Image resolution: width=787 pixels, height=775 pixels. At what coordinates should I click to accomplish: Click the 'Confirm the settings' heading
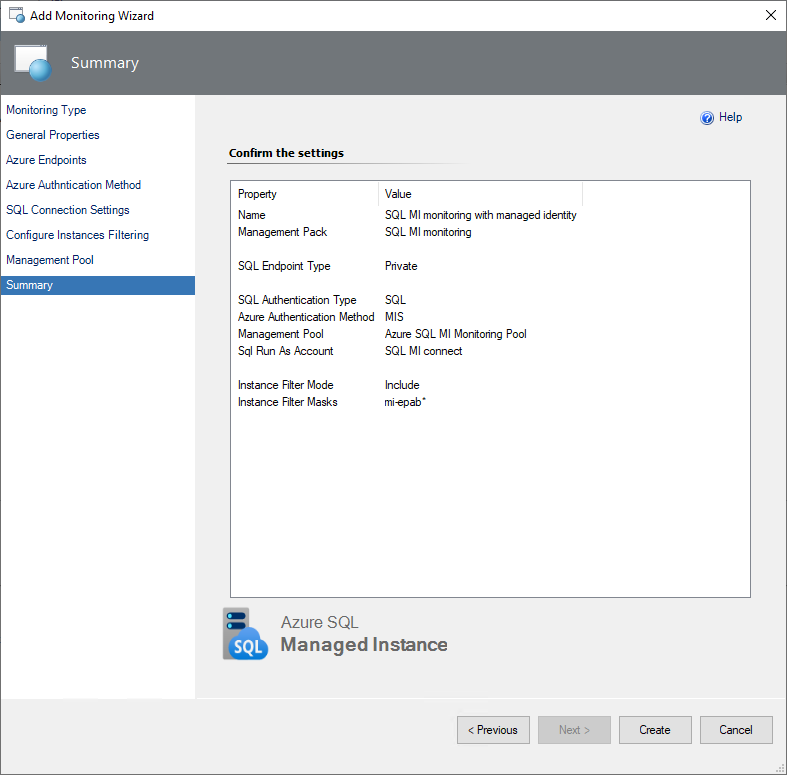286,153
